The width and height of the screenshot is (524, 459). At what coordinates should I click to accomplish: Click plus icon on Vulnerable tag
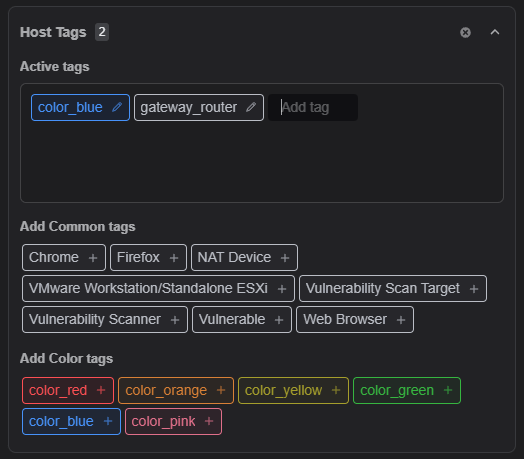pos(279,320)
